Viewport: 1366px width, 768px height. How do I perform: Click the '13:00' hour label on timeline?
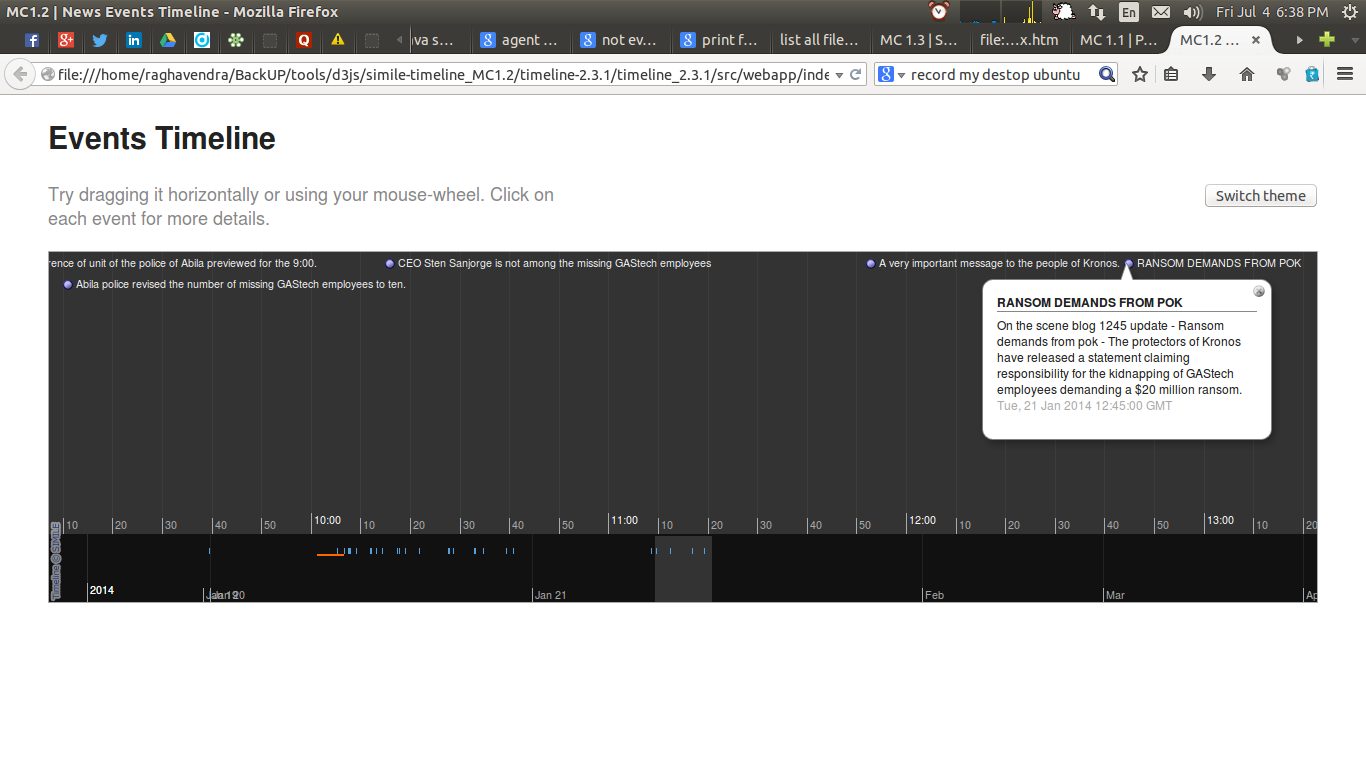click(1220, 520)
